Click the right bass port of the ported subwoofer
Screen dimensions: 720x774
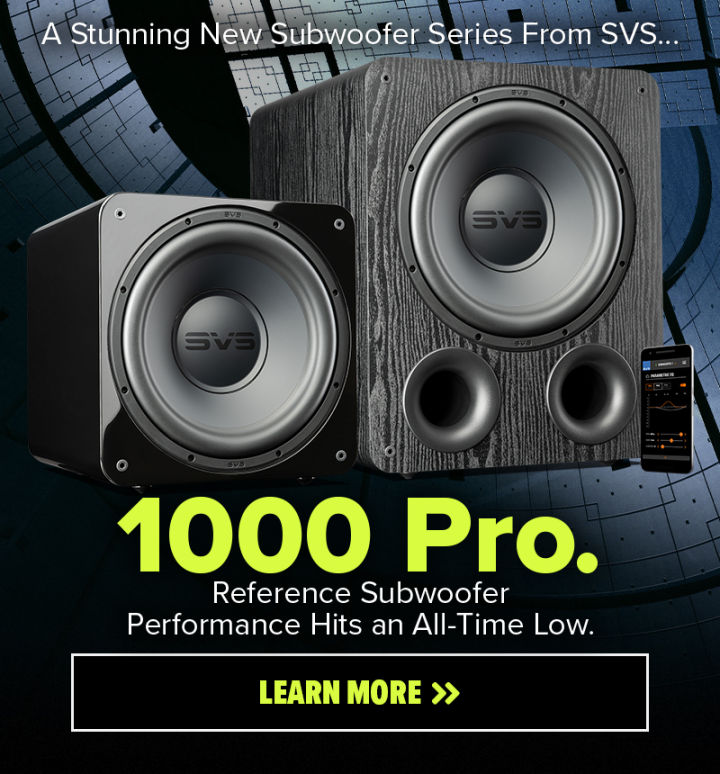coord(591,395)
